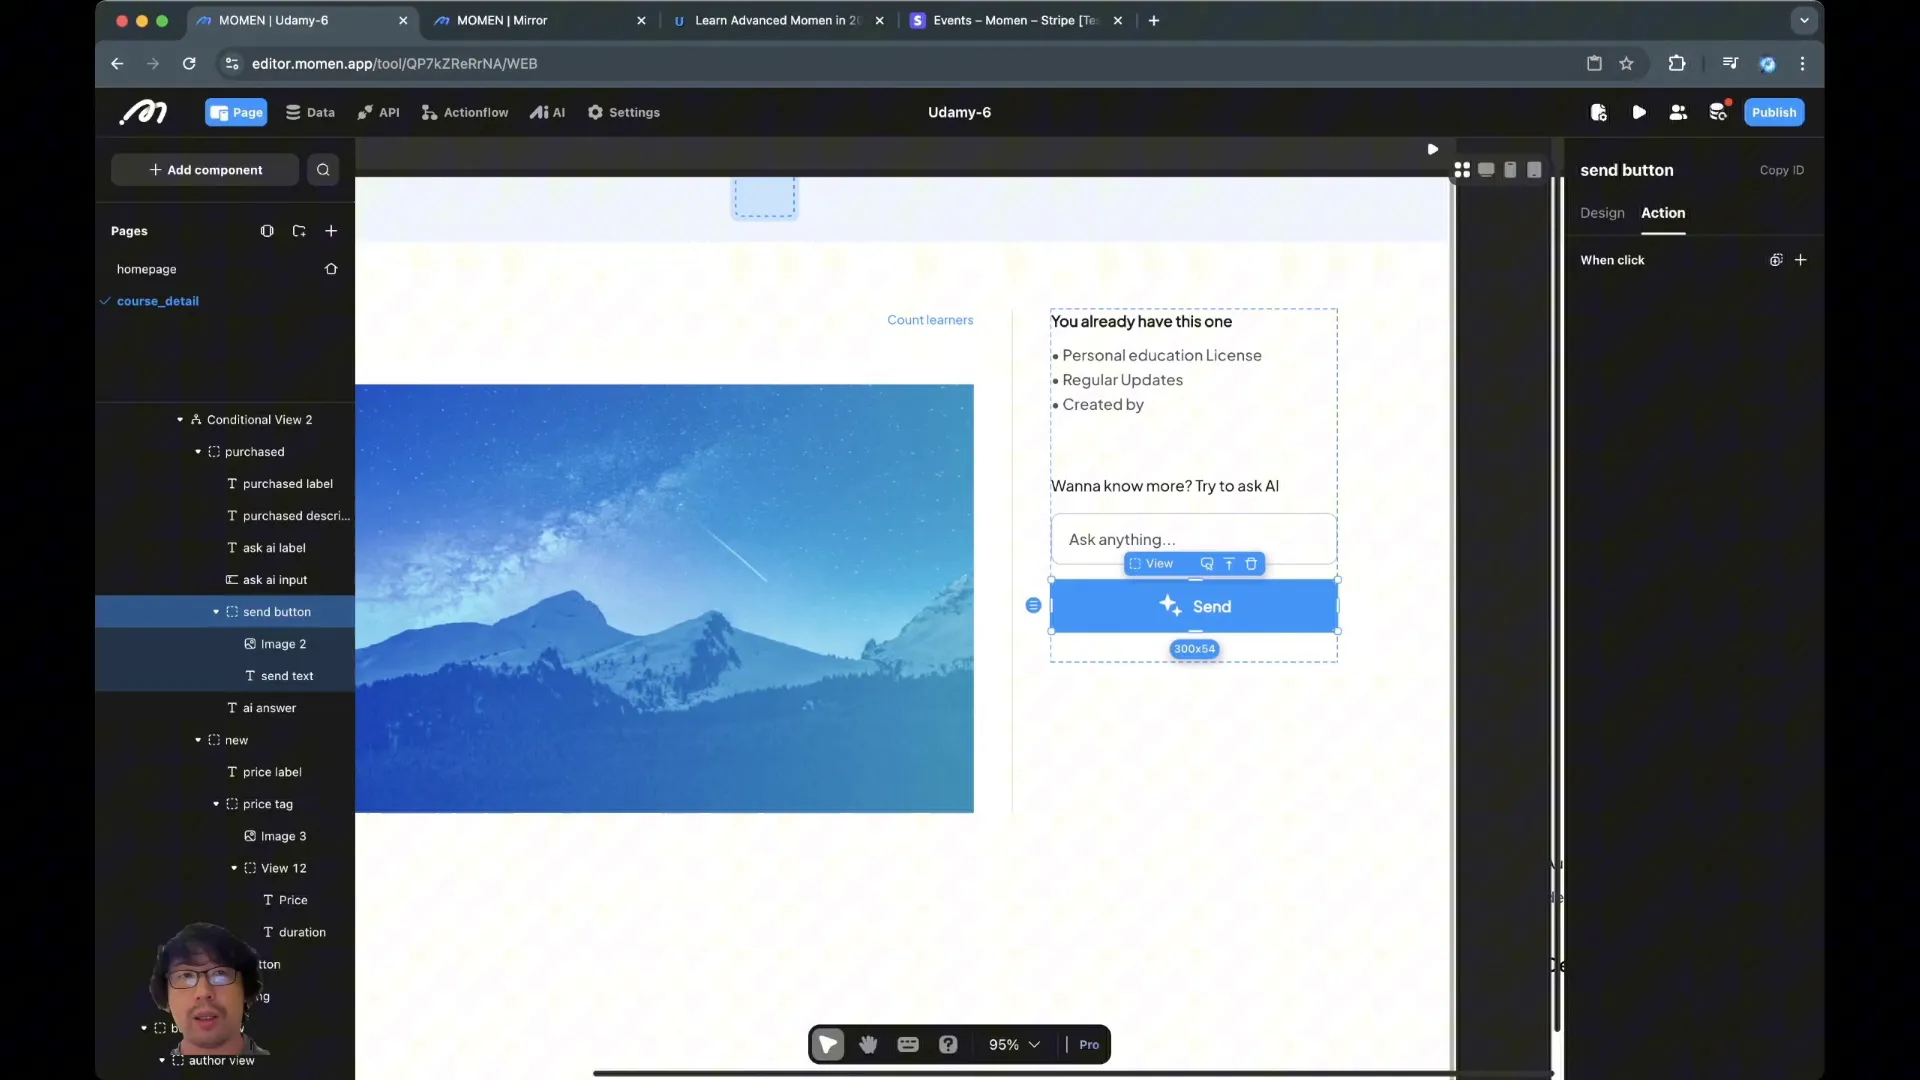The width and height of the screenshot is (1920, 1080).
Task: Search components with the magnifier icon
Action: [x=323, y=170]
